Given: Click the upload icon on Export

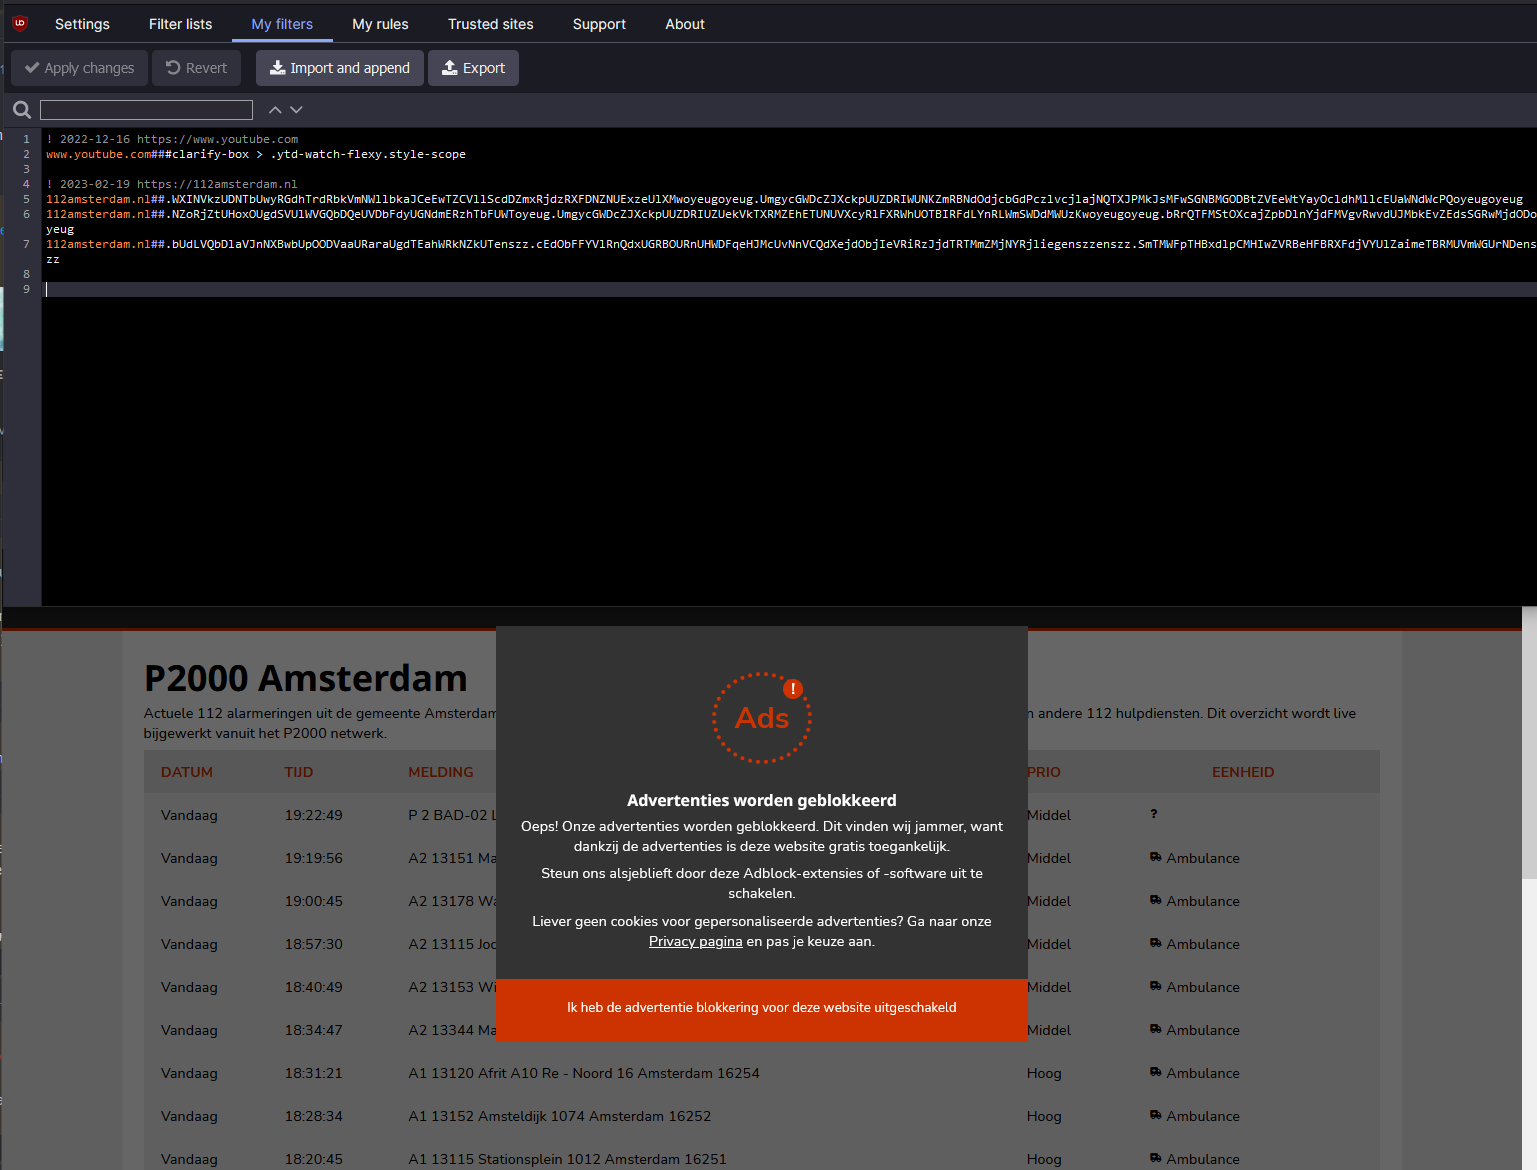Looking at the screenshot, I should [449, 68].
